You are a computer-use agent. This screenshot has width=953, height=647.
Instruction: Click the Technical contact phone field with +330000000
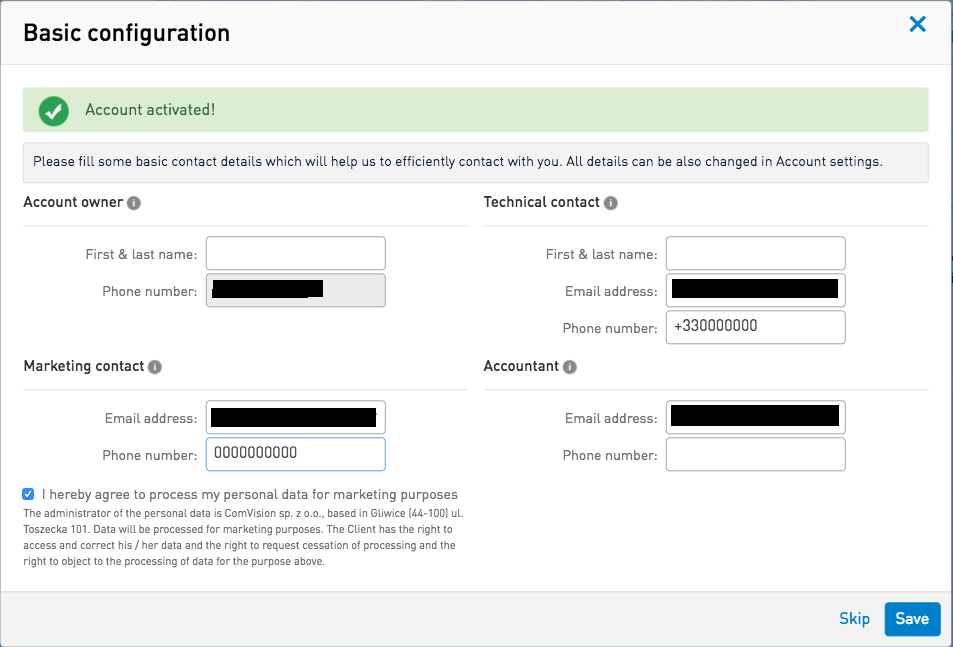[755, 327]
